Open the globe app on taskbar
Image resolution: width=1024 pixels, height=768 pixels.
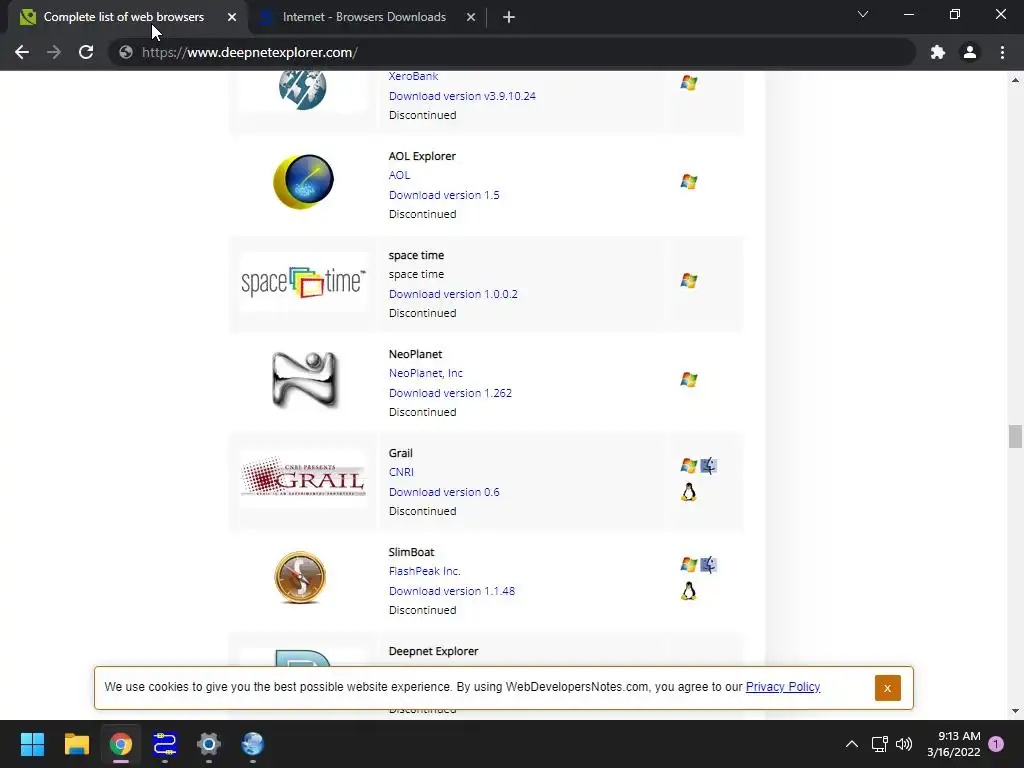[x=253, y=744]
